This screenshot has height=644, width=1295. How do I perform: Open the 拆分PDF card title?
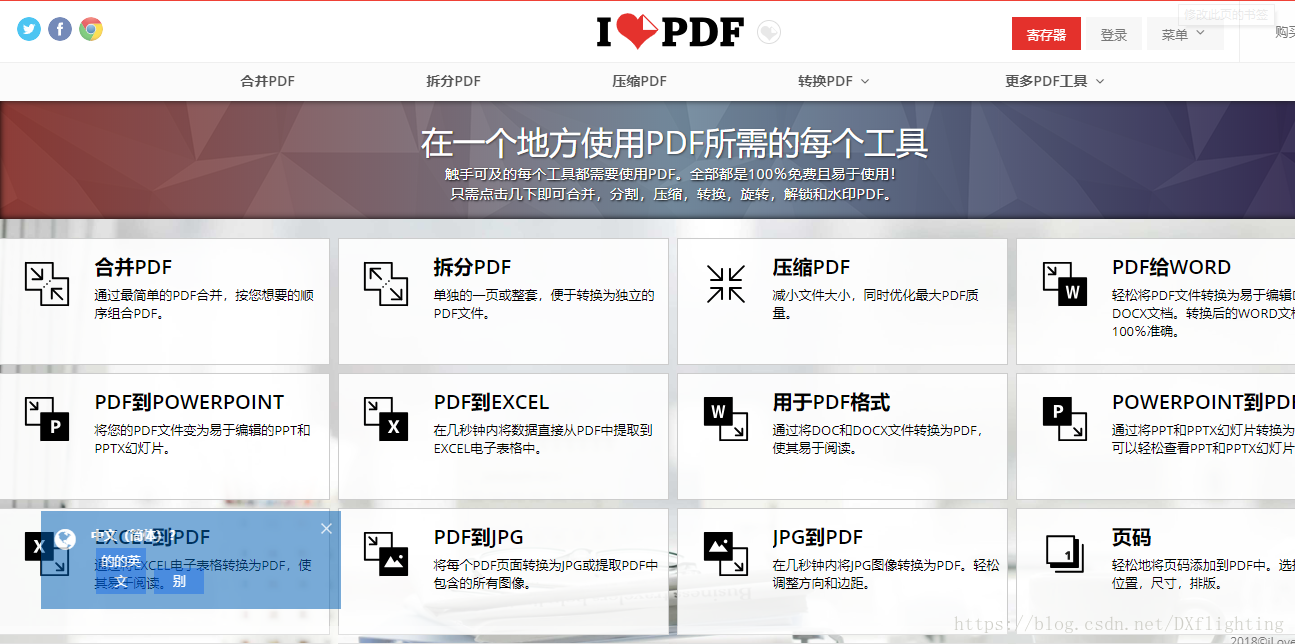(x=472, y=267)
